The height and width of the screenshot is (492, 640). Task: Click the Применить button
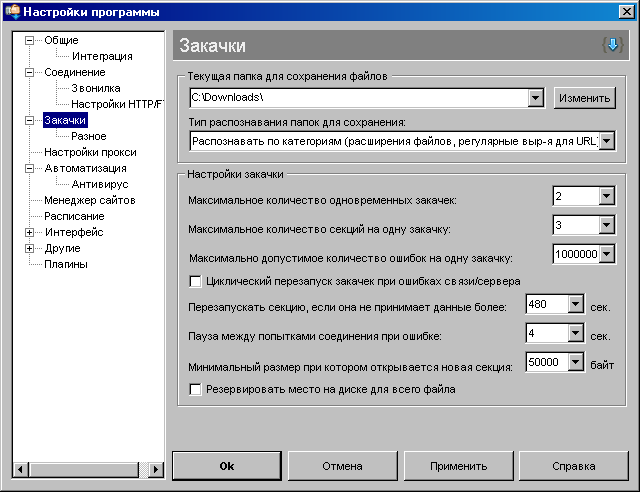coord(458,466)
